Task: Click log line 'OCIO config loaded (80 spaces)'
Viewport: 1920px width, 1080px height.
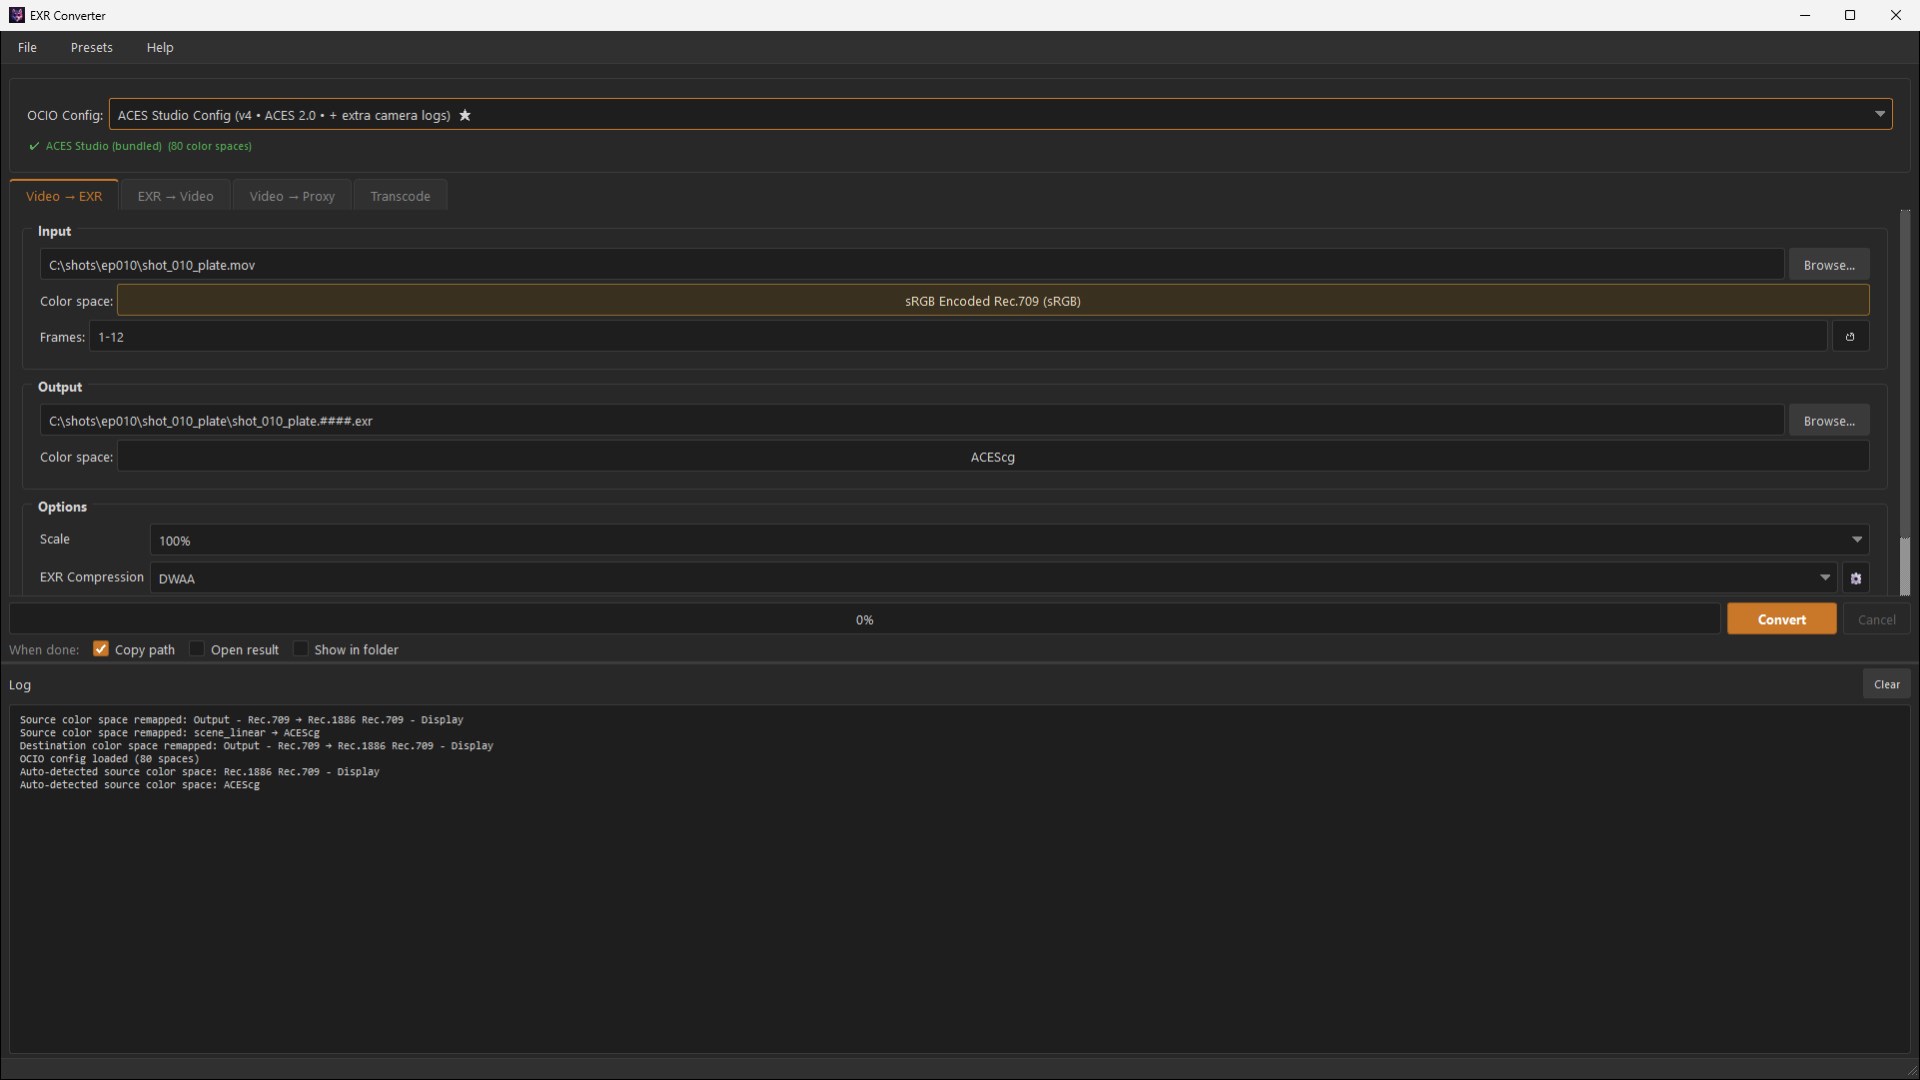Action: click(109, 758)
